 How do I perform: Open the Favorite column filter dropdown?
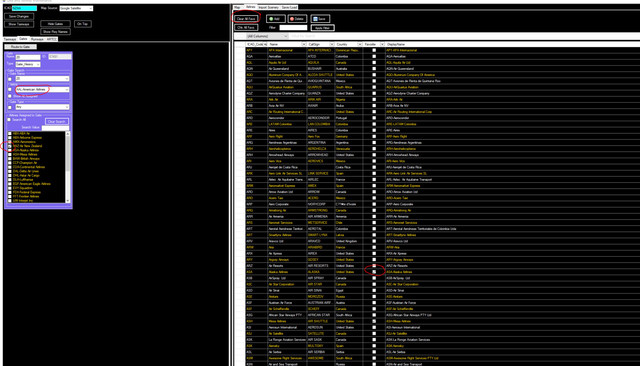pos(382,44)
